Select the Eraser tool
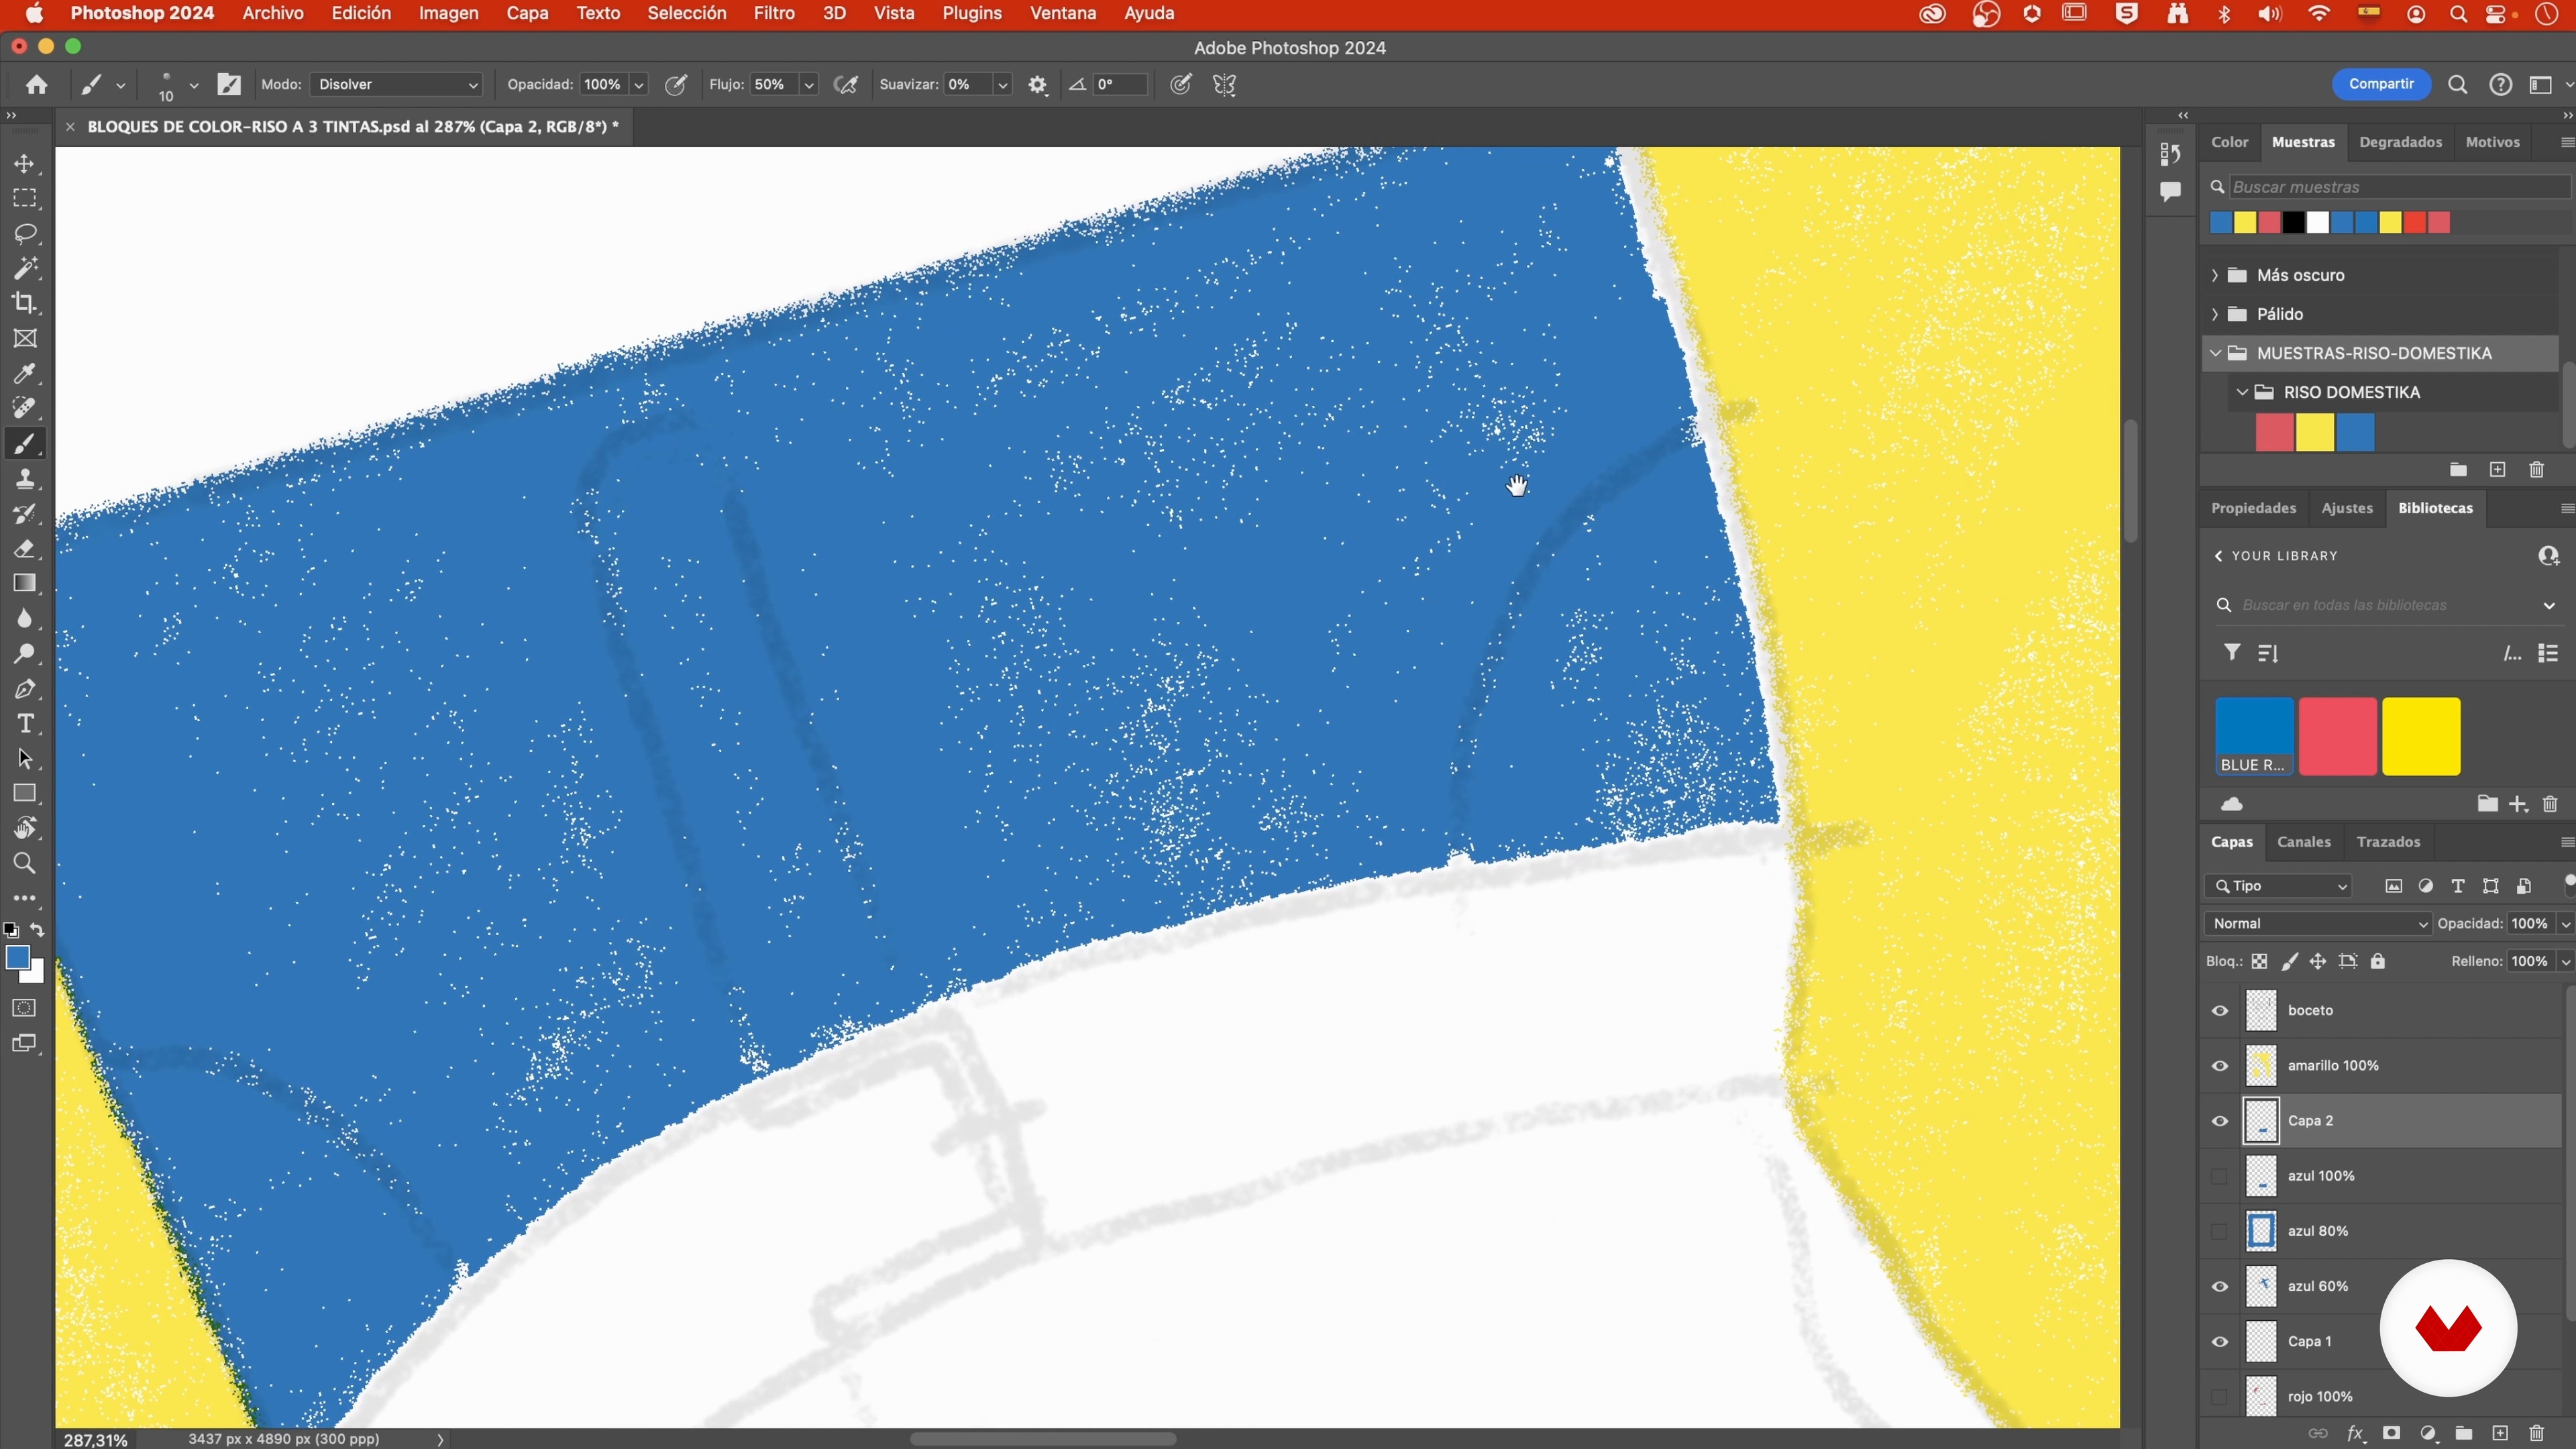The width and height of the screenshot is (2576, 1449). tap(26, 549)
